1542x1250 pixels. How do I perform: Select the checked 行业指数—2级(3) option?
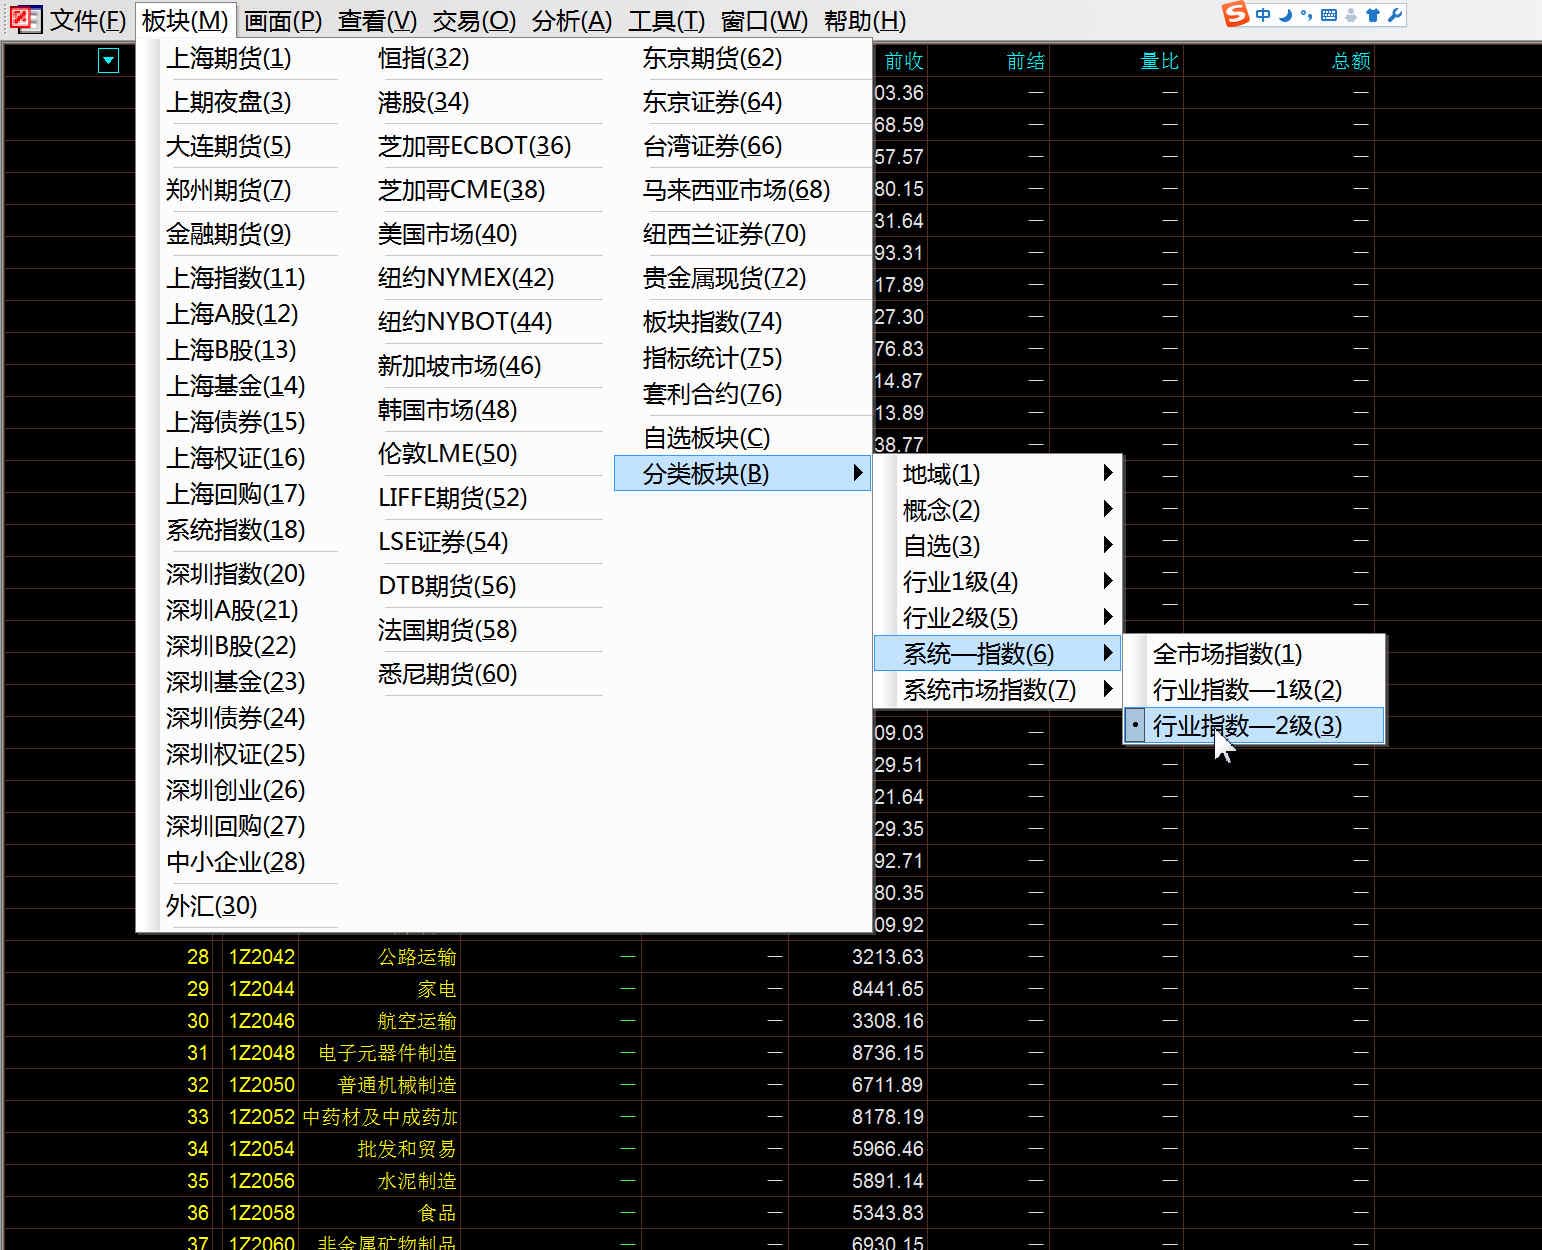[x=1247, y=726]
